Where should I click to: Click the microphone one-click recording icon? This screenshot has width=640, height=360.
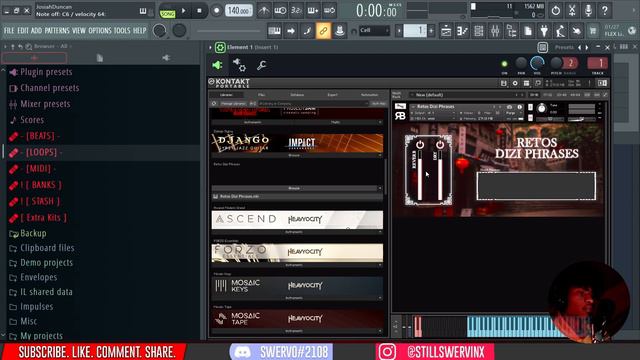tap(589, 10)
